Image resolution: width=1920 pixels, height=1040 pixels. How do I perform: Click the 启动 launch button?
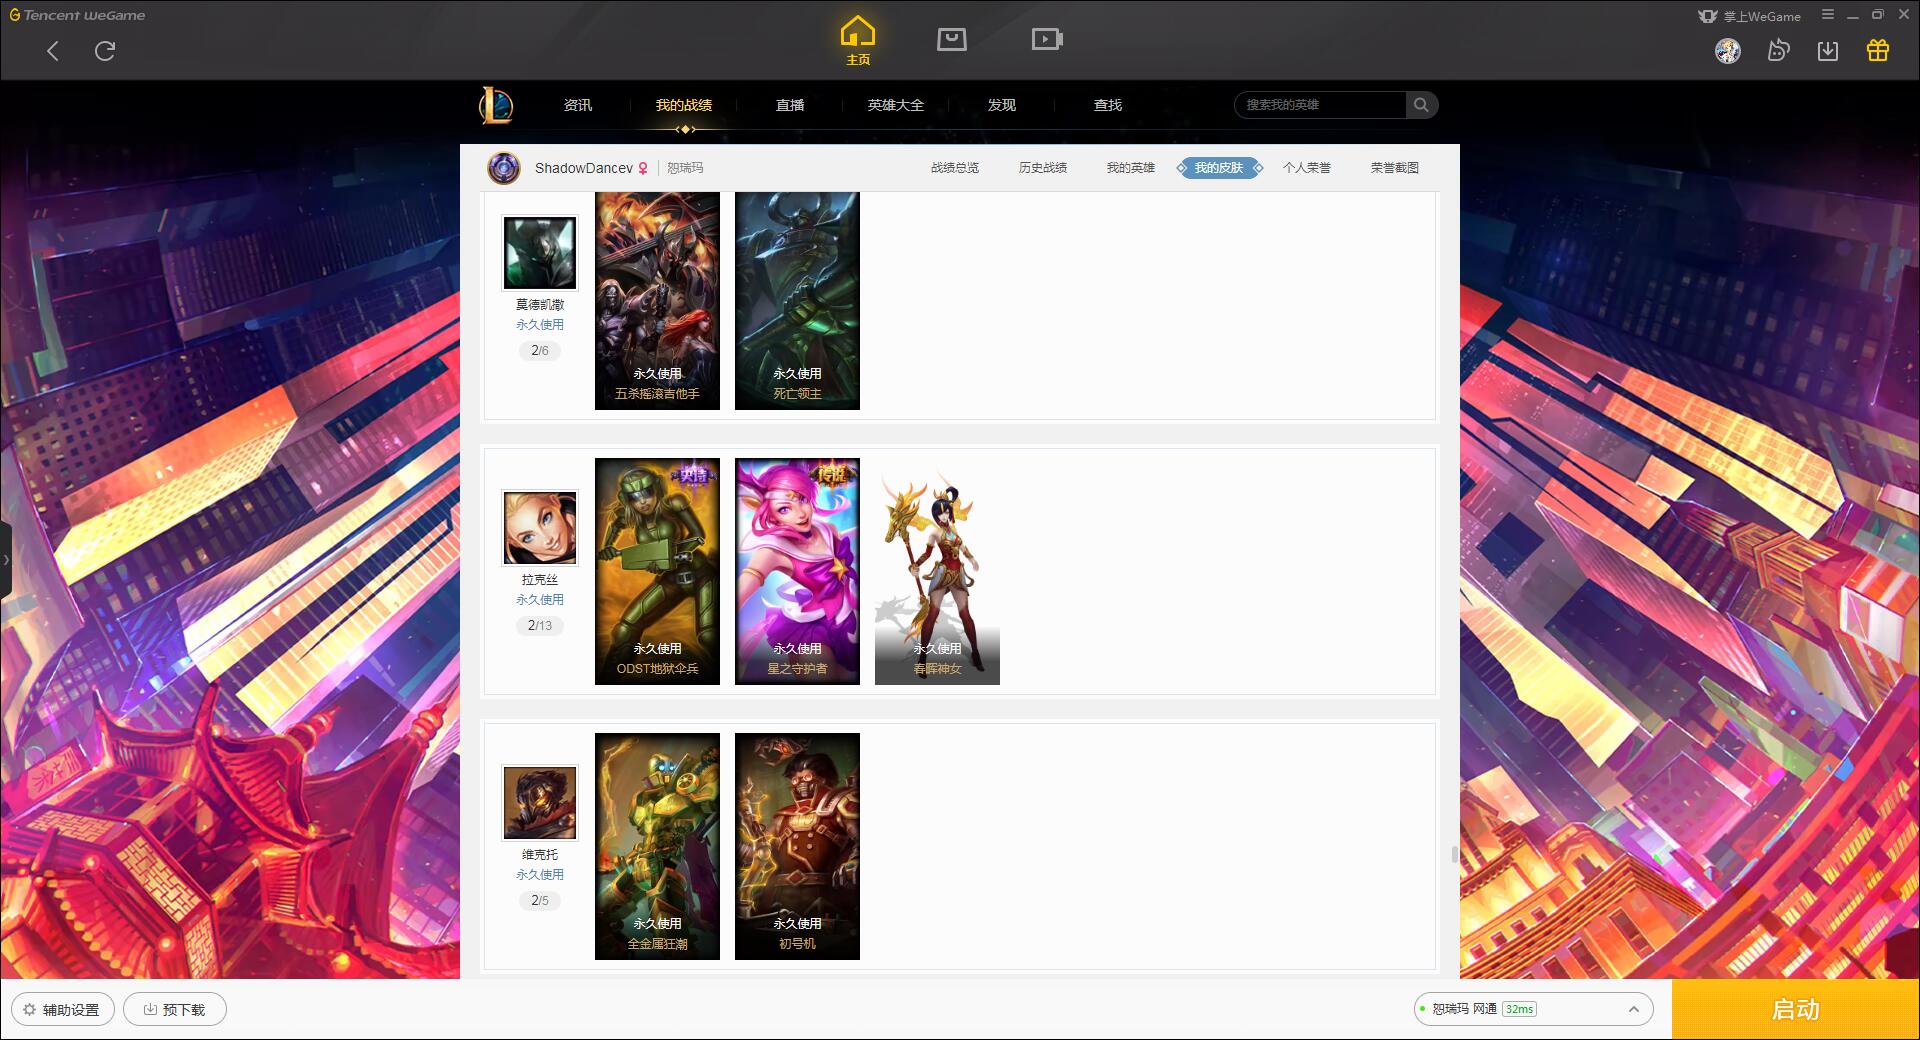click(x=1796, y=1009)
